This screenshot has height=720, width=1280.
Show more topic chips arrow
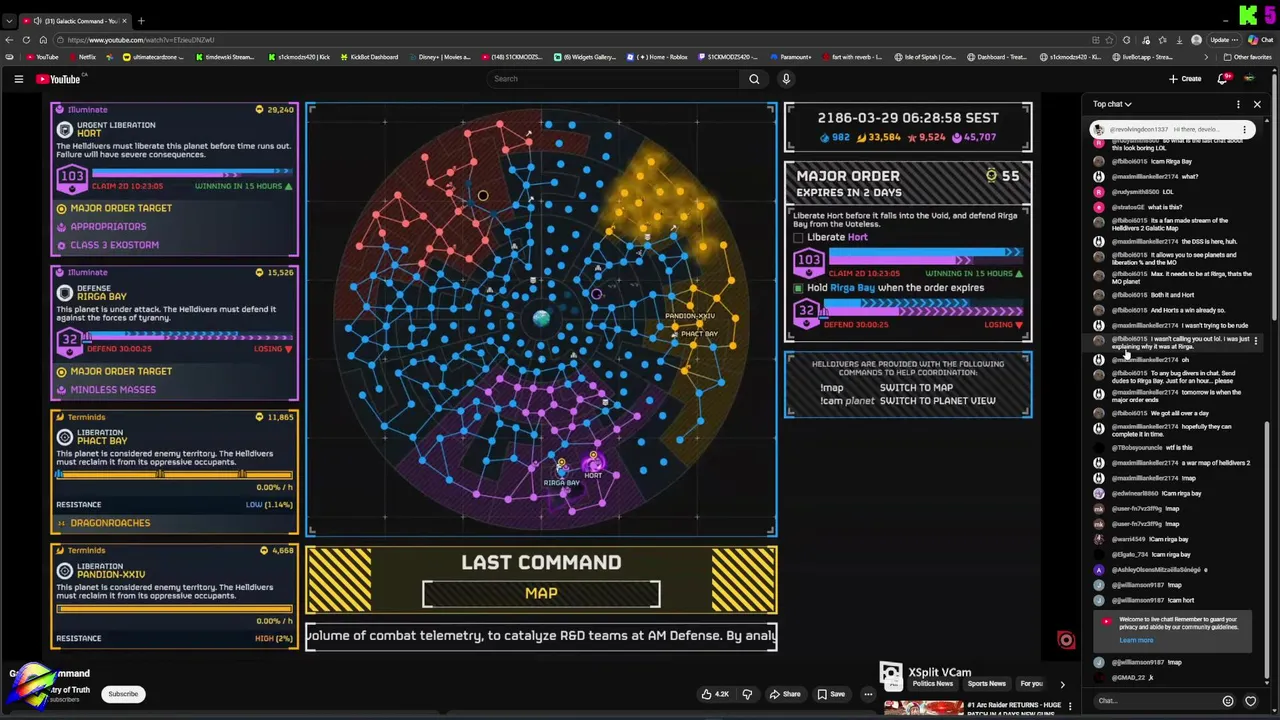point(1062,684)
